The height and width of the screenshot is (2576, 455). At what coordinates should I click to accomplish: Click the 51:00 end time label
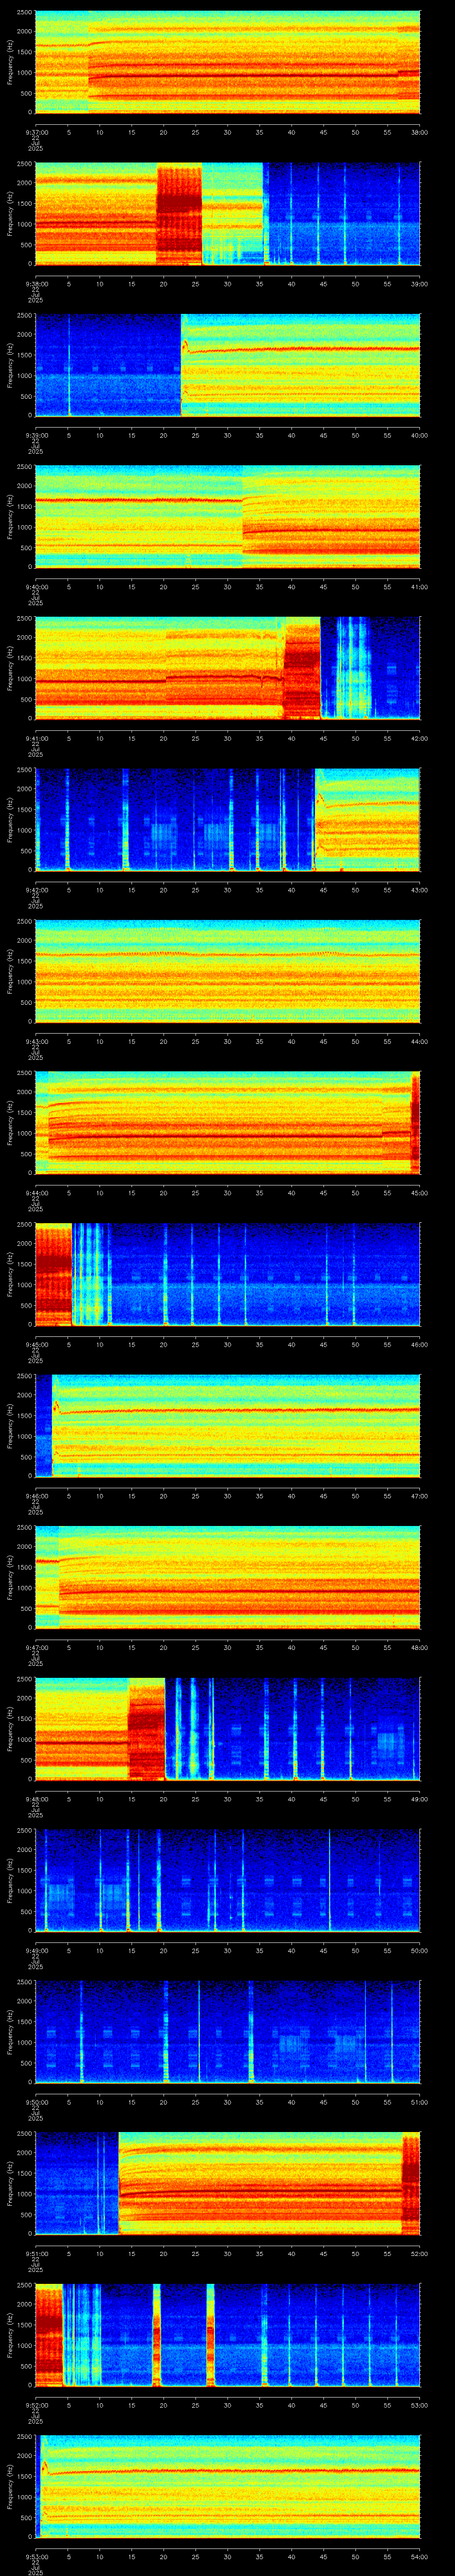(419, 2101)
